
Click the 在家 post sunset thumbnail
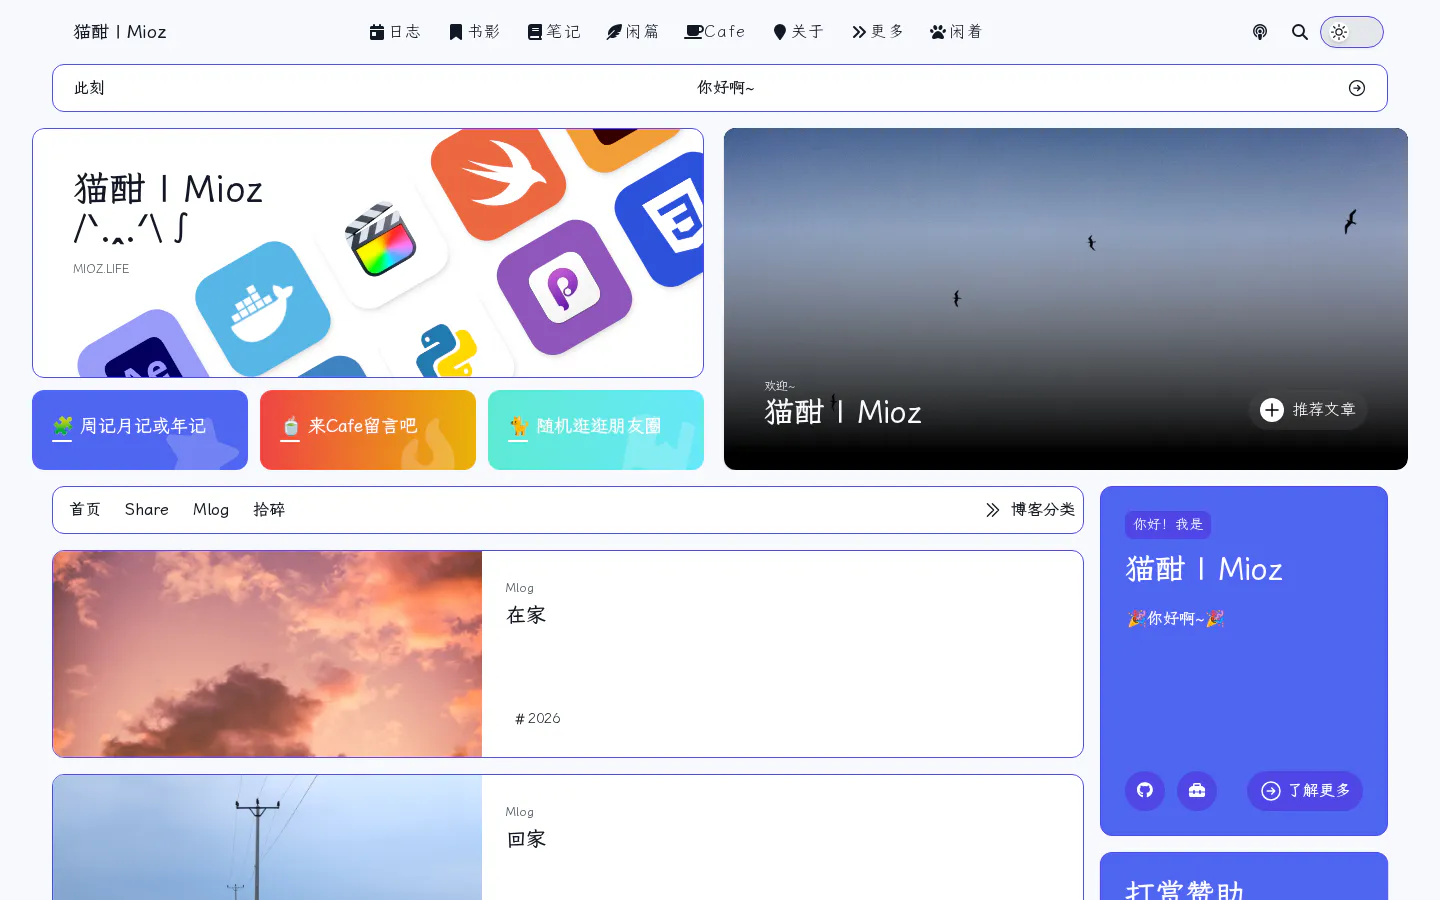pyautogui.click(x=267, y=654)
